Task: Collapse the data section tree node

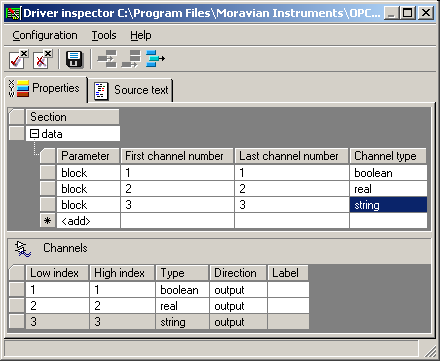Action: [34, 134]
